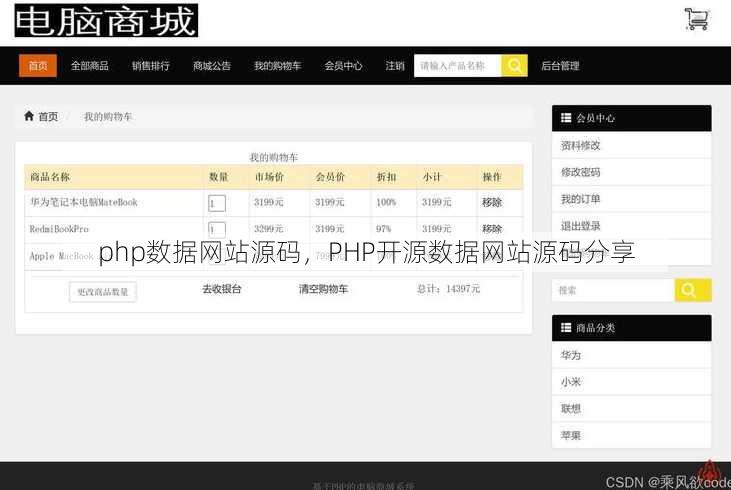Click the 华为笔记本电脑MateBook product name

pos(84,202)
